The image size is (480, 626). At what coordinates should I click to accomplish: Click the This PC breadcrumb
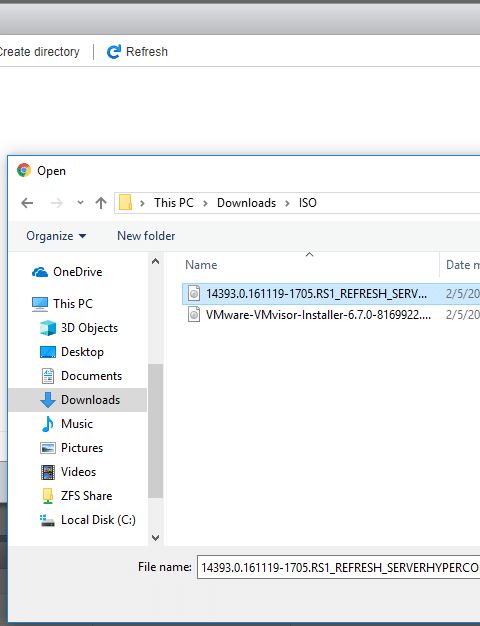click(x=174, y=203)
